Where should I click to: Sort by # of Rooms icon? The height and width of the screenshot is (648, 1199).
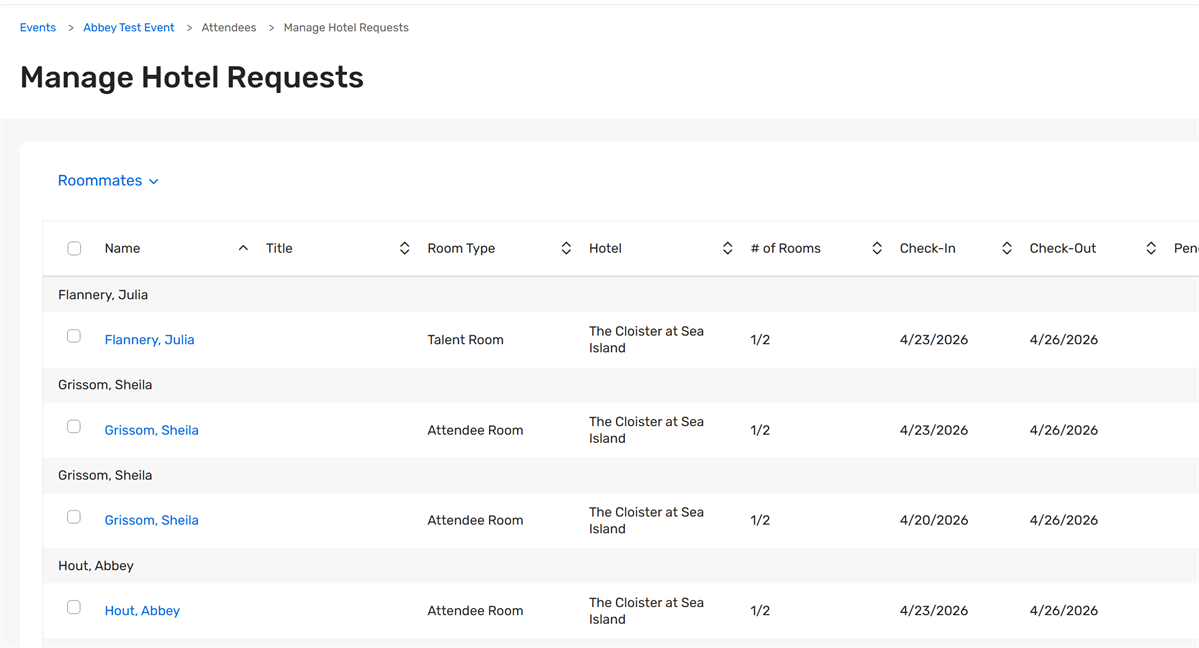(x=876, y=248)
